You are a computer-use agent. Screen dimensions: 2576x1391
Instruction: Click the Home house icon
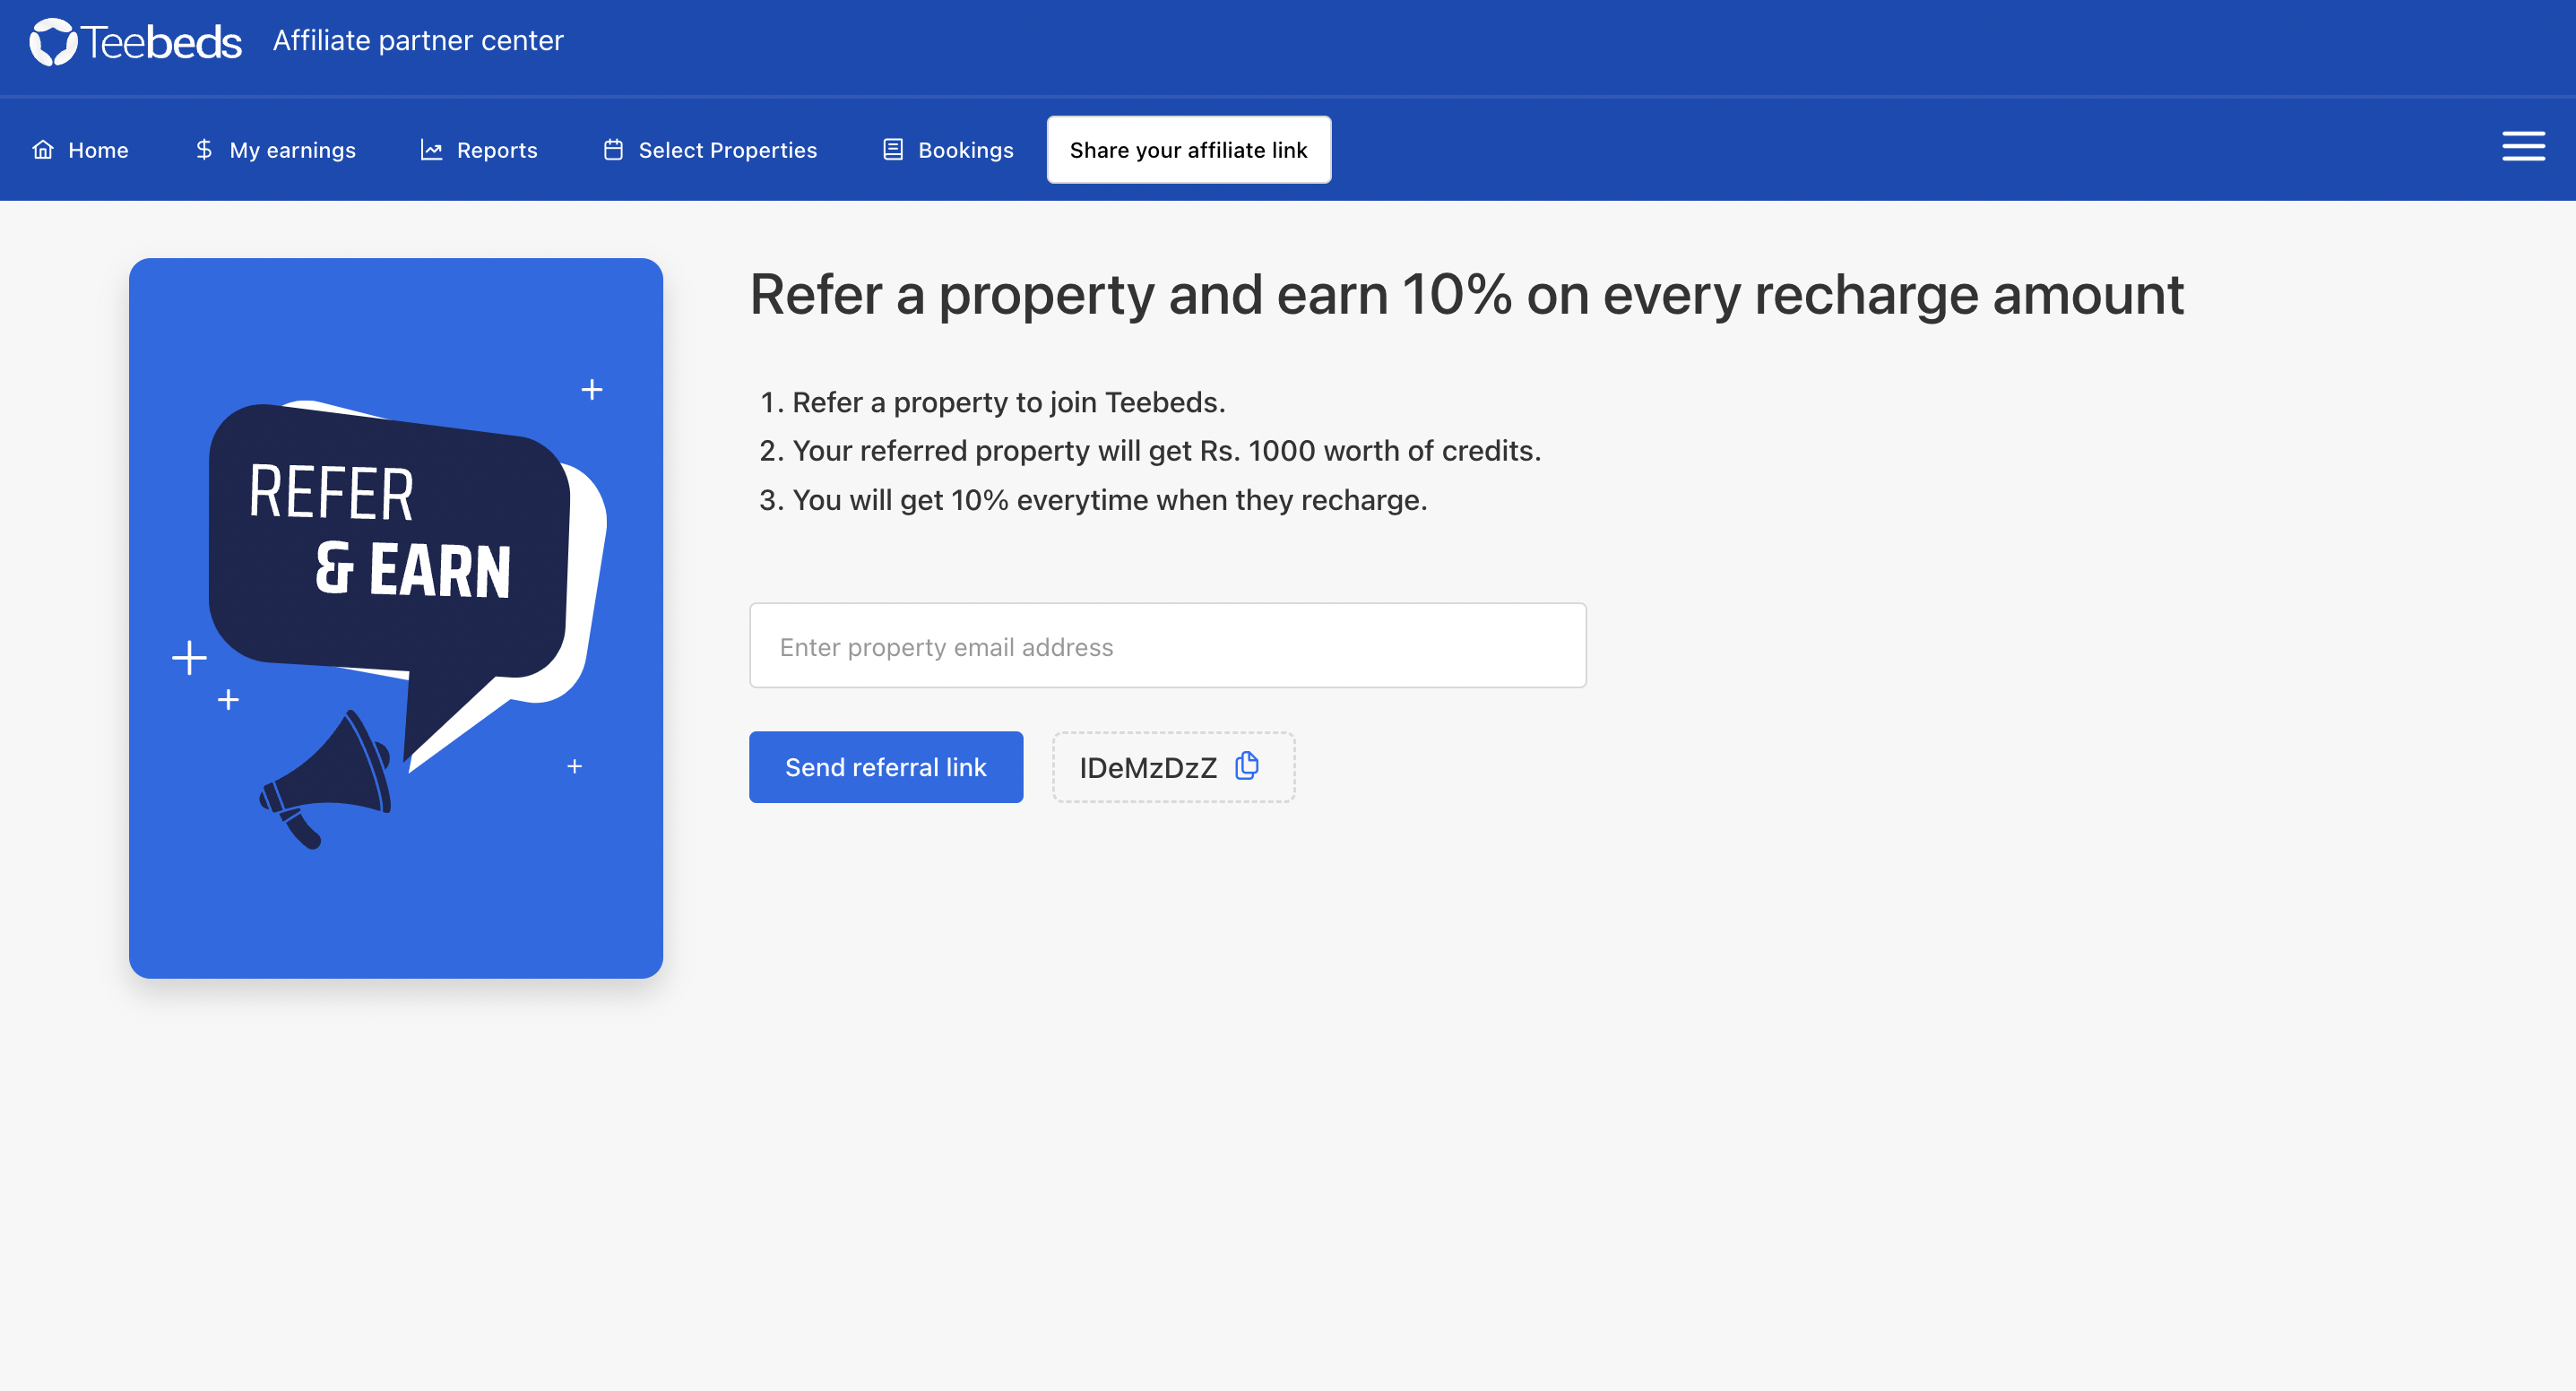[x=43, y=150]
